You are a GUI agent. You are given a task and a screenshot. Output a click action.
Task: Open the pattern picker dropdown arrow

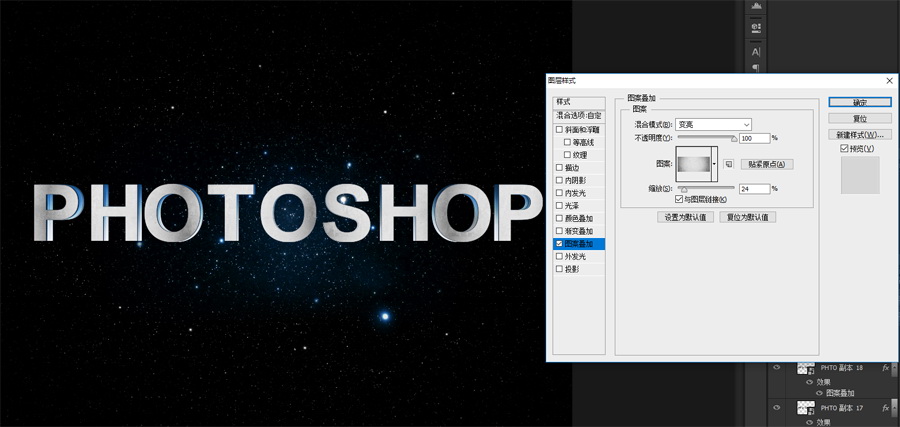click(x=715, y=164)
